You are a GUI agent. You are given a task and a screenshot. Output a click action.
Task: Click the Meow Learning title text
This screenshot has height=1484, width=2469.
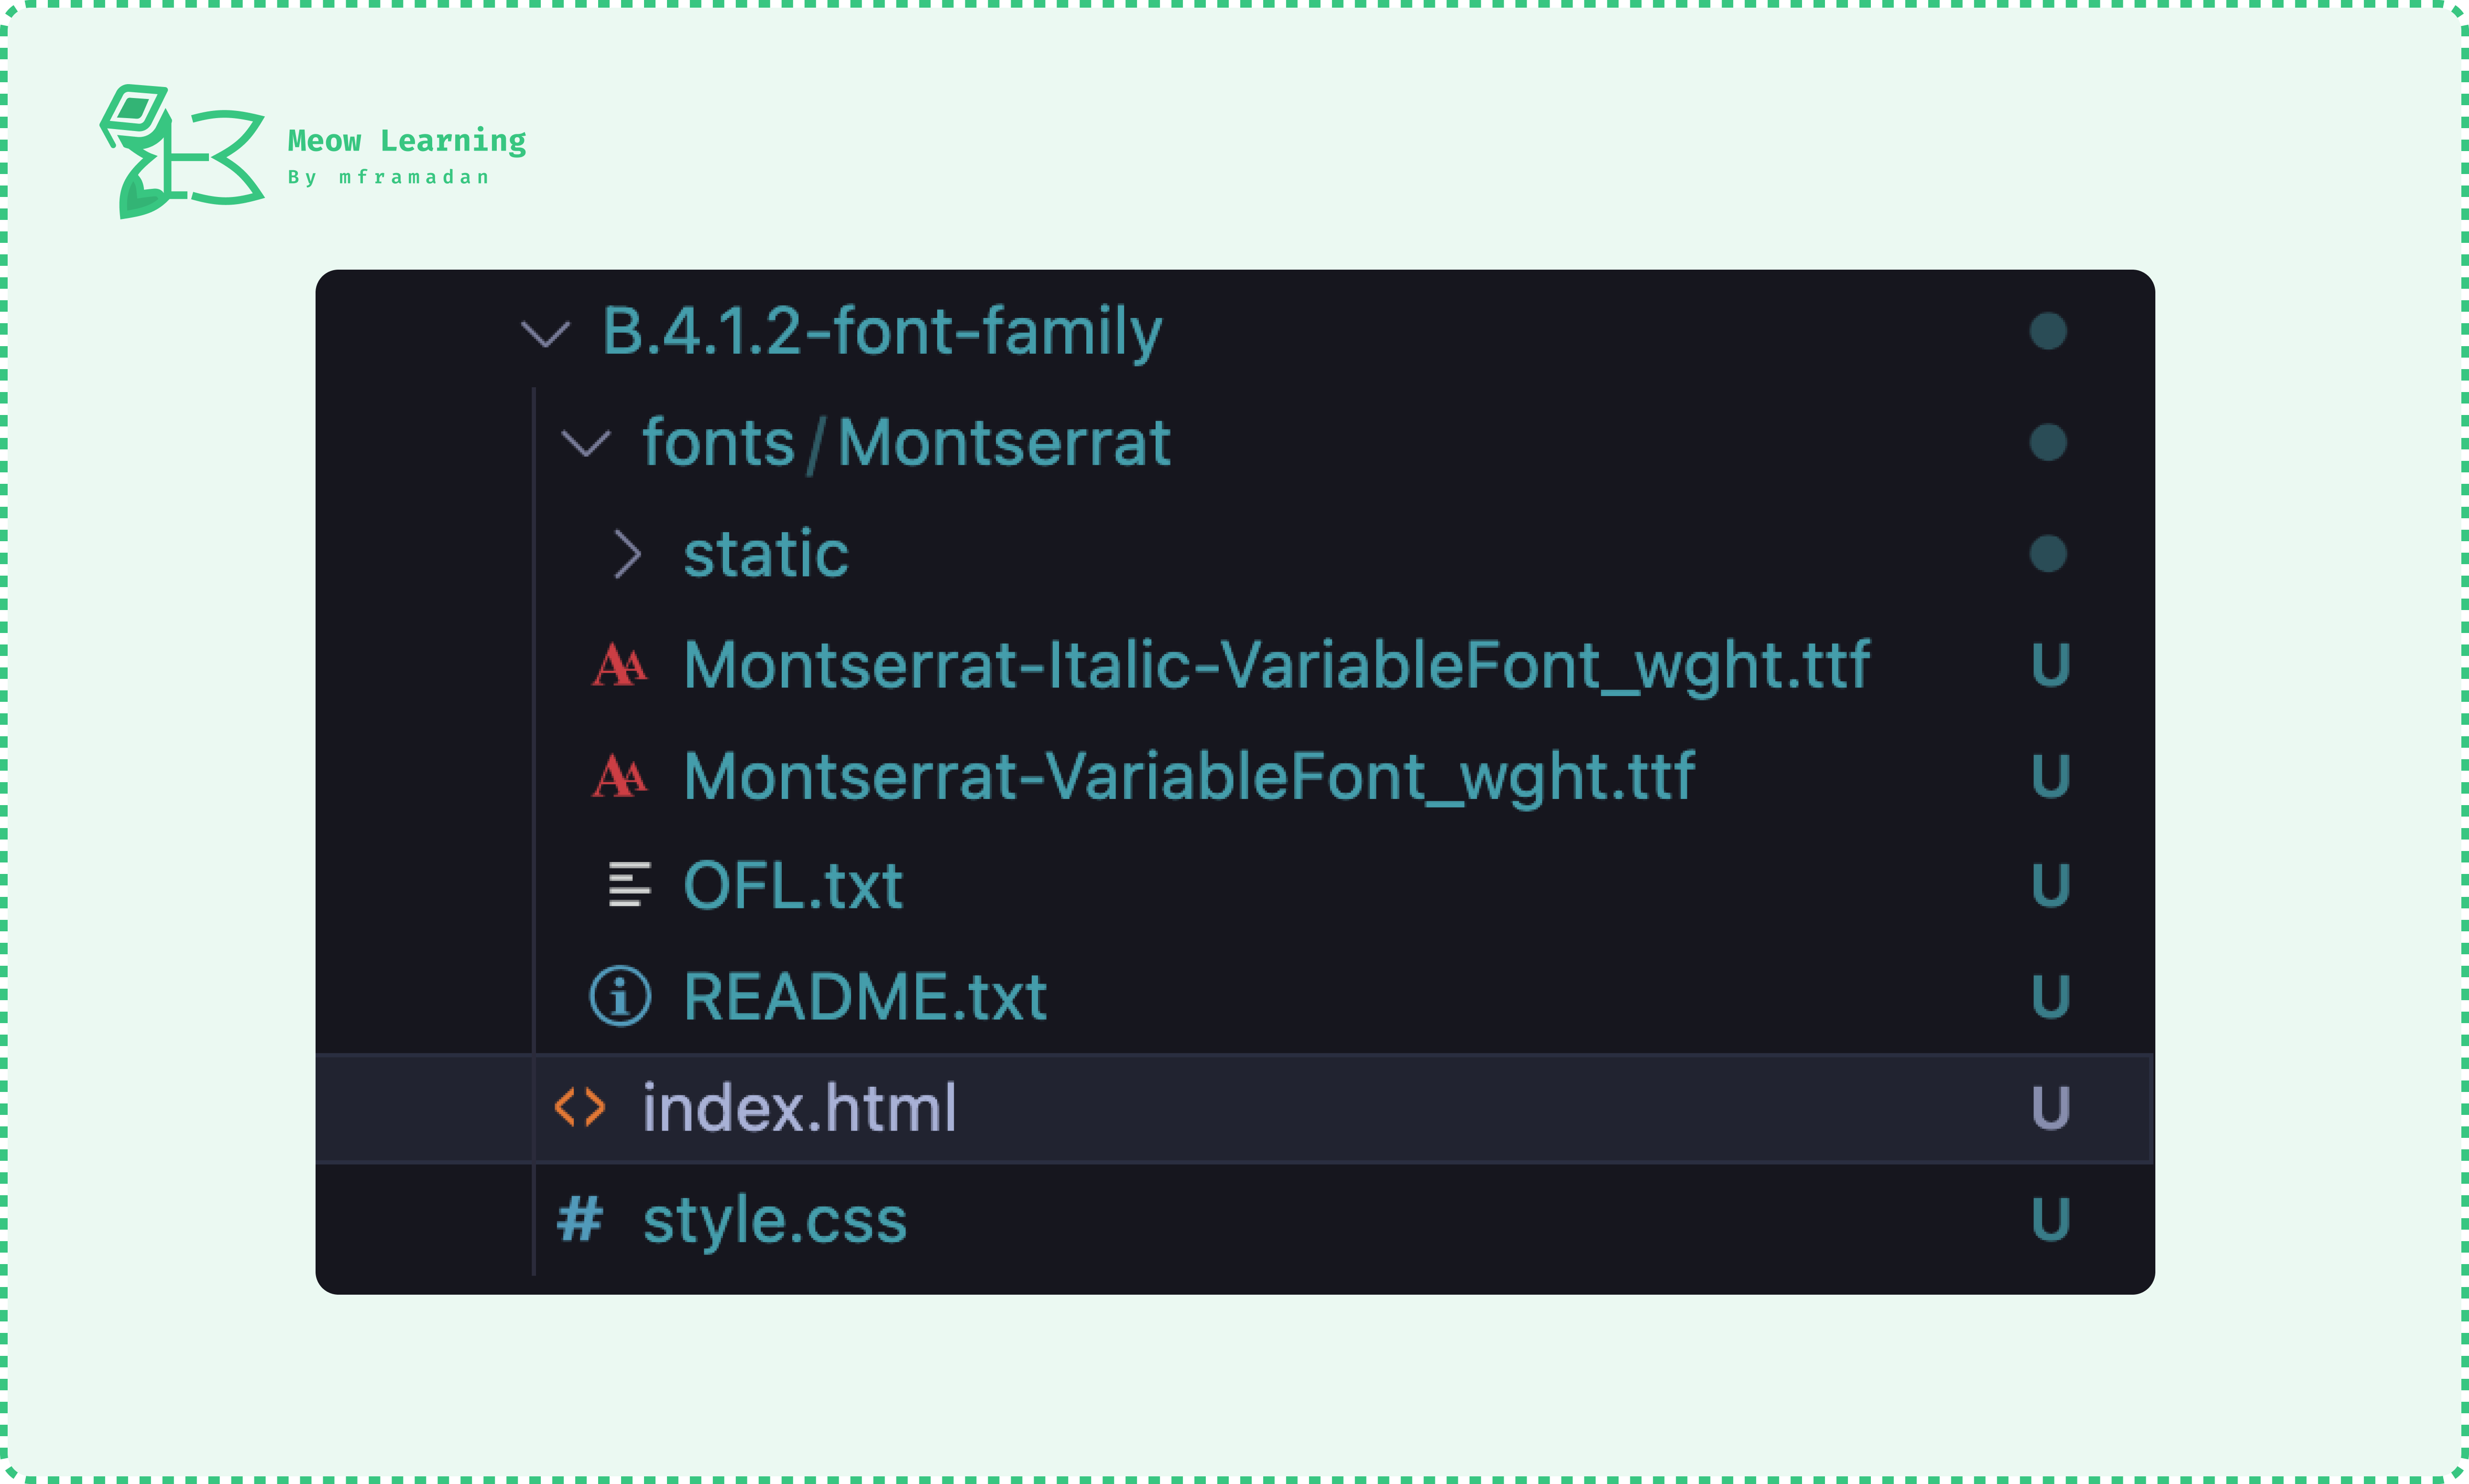click(407, 141)
